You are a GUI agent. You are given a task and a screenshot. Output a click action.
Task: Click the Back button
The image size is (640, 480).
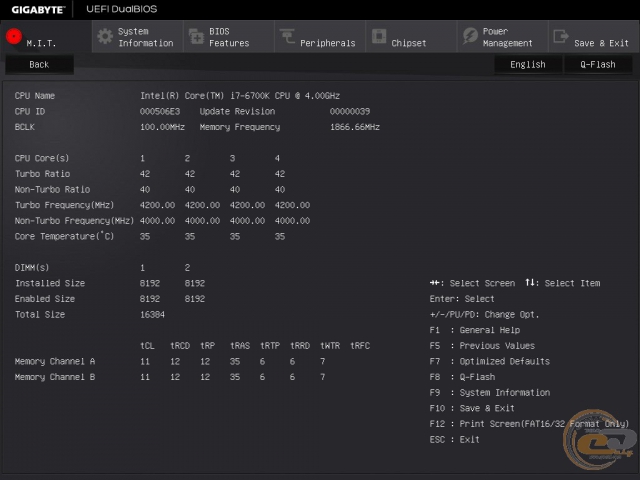39,64
